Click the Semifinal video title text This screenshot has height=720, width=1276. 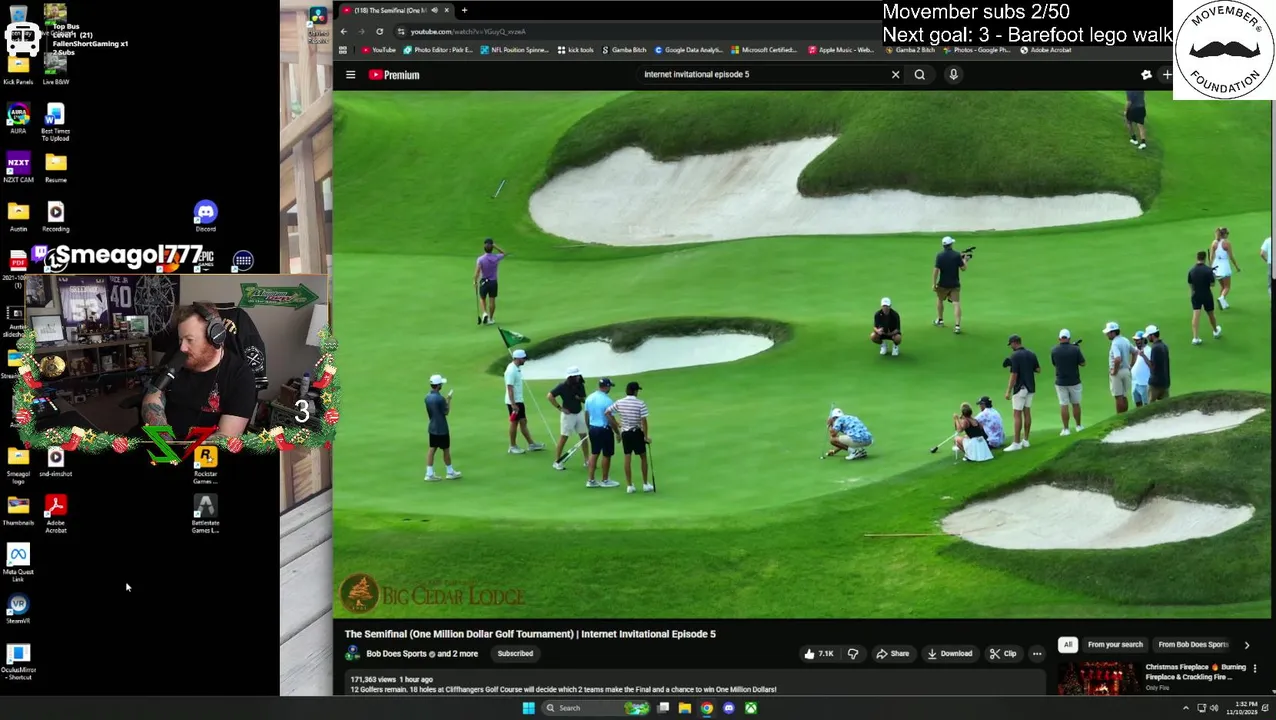coord(530,634)
